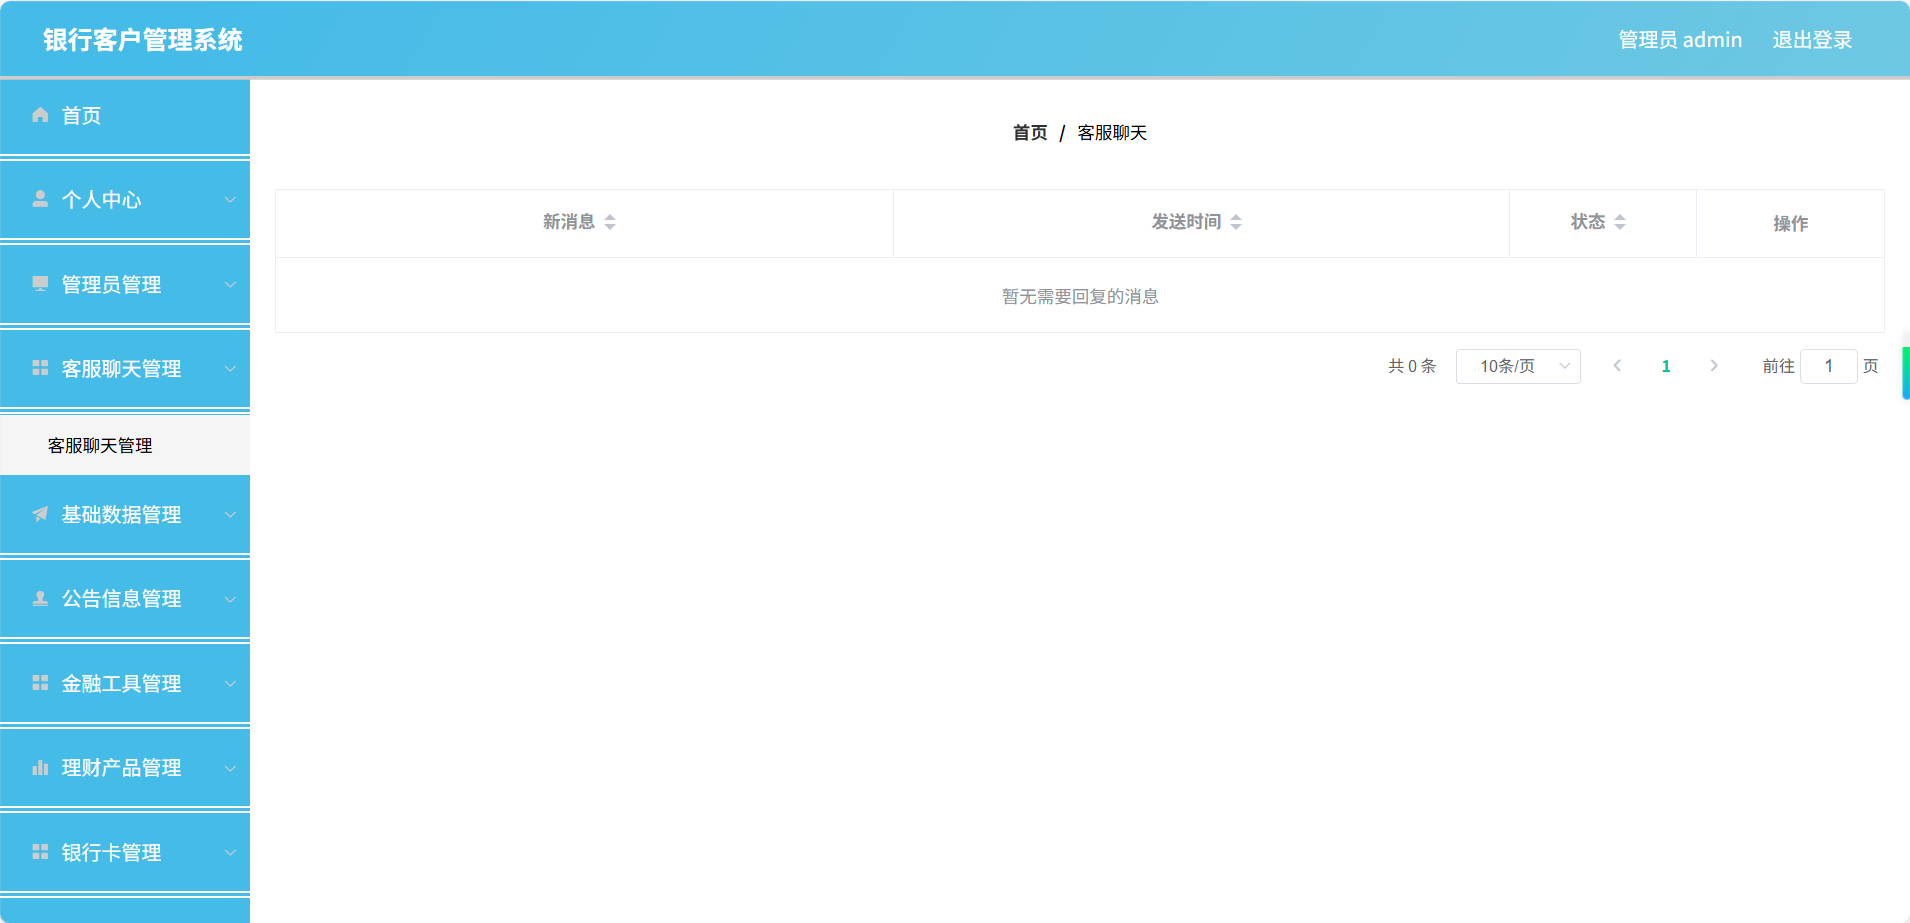Click the 客服聊天 breadcrumb
1910x923 pixels.
pos(1112,133)
